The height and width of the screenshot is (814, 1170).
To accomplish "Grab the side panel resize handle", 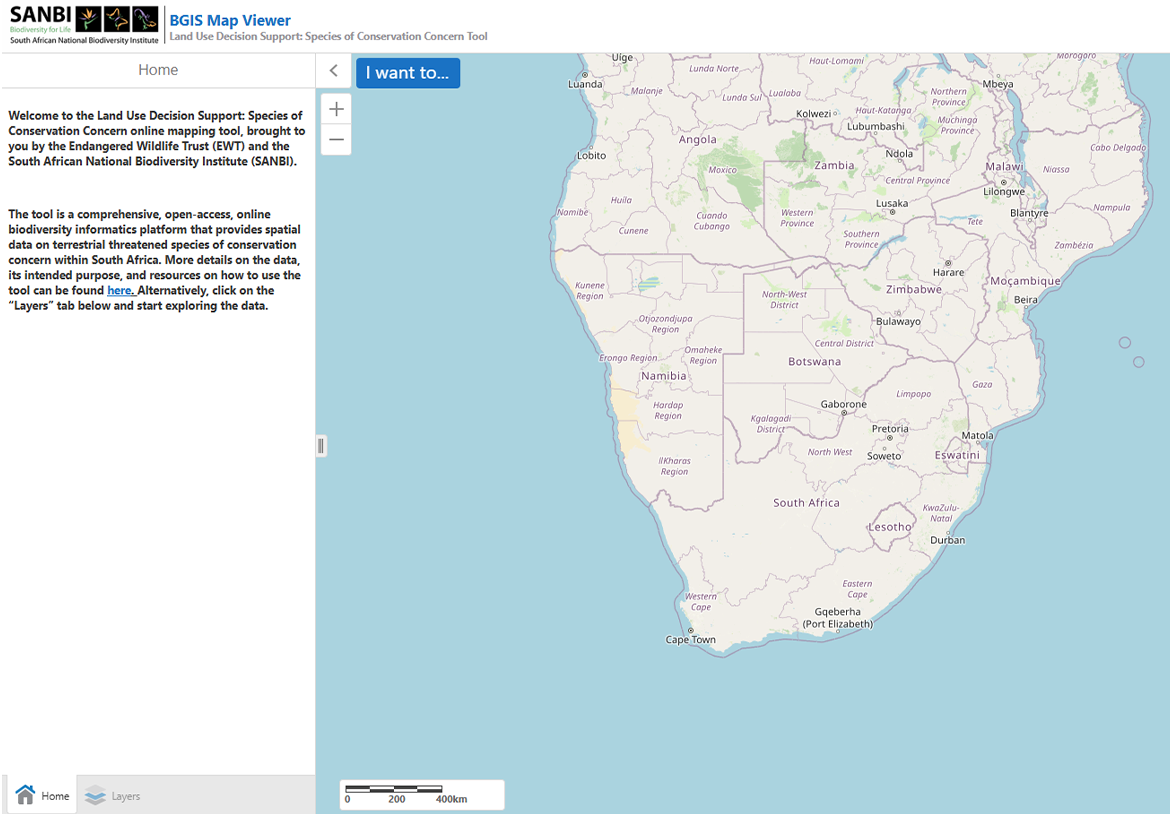I will [321, 446].
